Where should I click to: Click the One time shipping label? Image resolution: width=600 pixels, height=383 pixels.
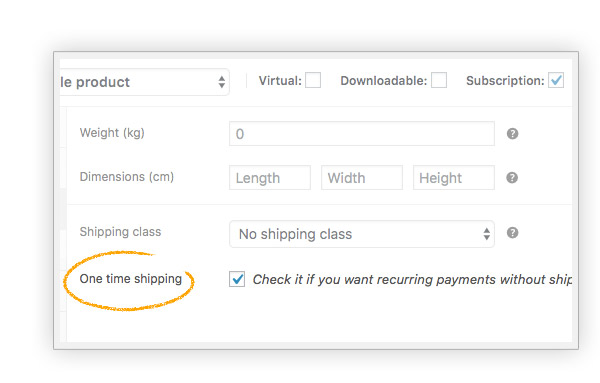130,279
